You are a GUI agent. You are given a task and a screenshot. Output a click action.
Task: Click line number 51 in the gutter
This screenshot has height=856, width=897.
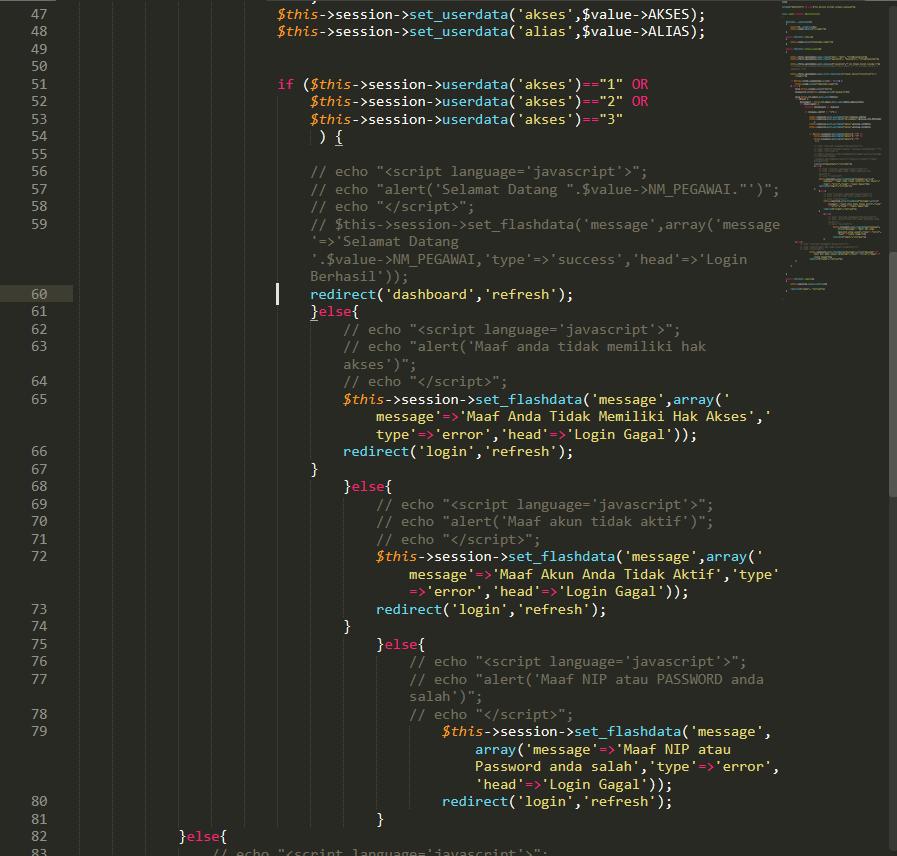point(39,84)
